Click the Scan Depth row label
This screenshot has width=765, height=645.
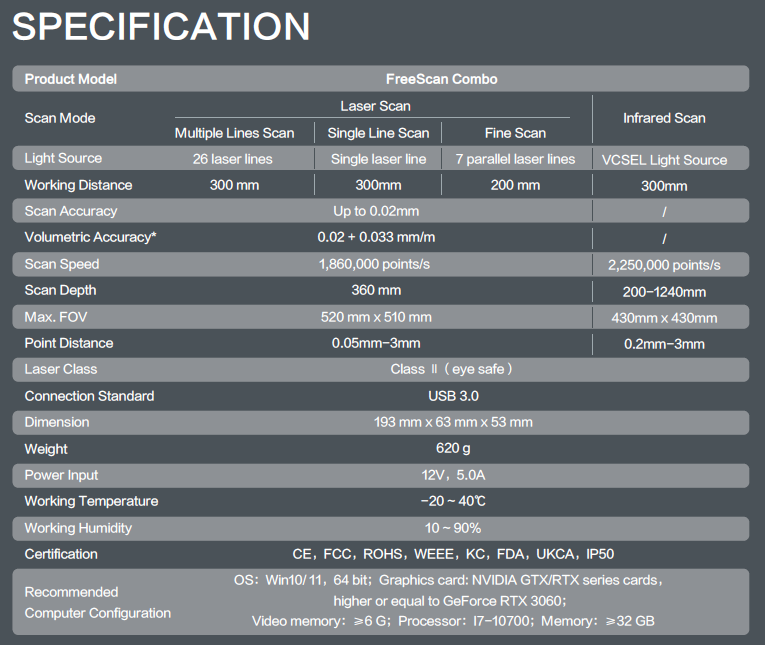click(60, 290)
